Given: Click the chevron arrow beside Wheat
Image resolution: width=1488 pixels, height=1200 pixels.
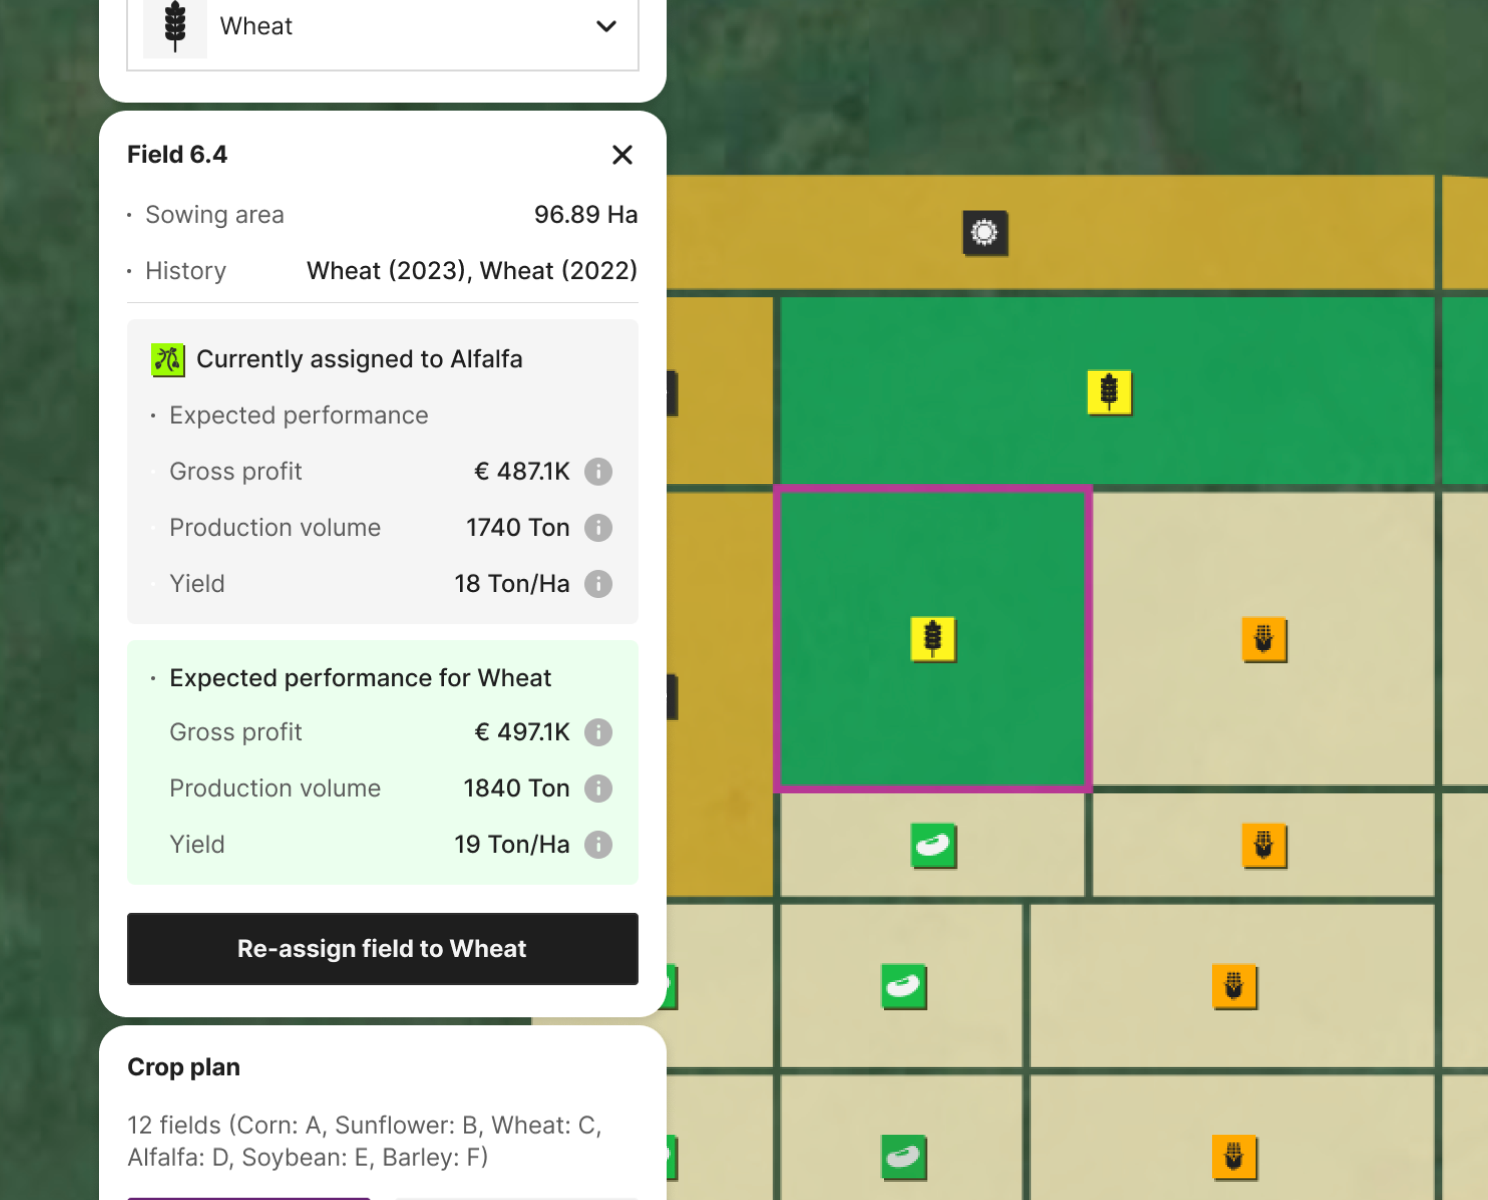Looking at the screenshot, I should 606,27.
